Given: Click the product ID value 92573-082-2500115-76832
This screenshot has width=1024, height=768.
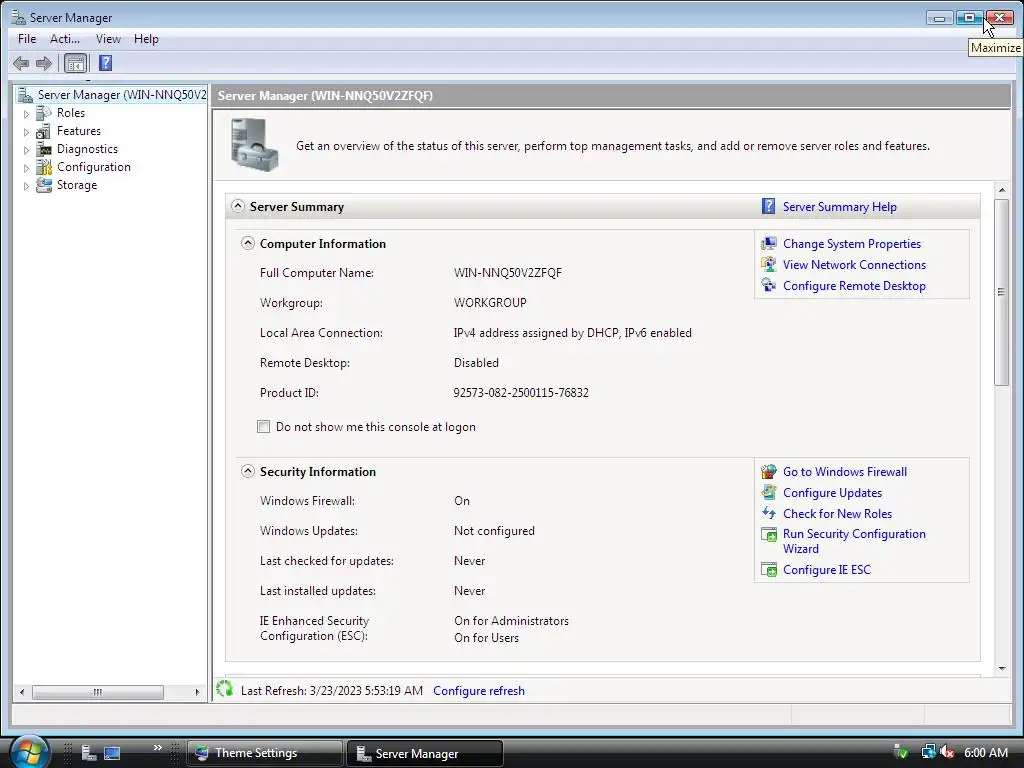Looking at the screenshot, I should click(x=520, y=392).
